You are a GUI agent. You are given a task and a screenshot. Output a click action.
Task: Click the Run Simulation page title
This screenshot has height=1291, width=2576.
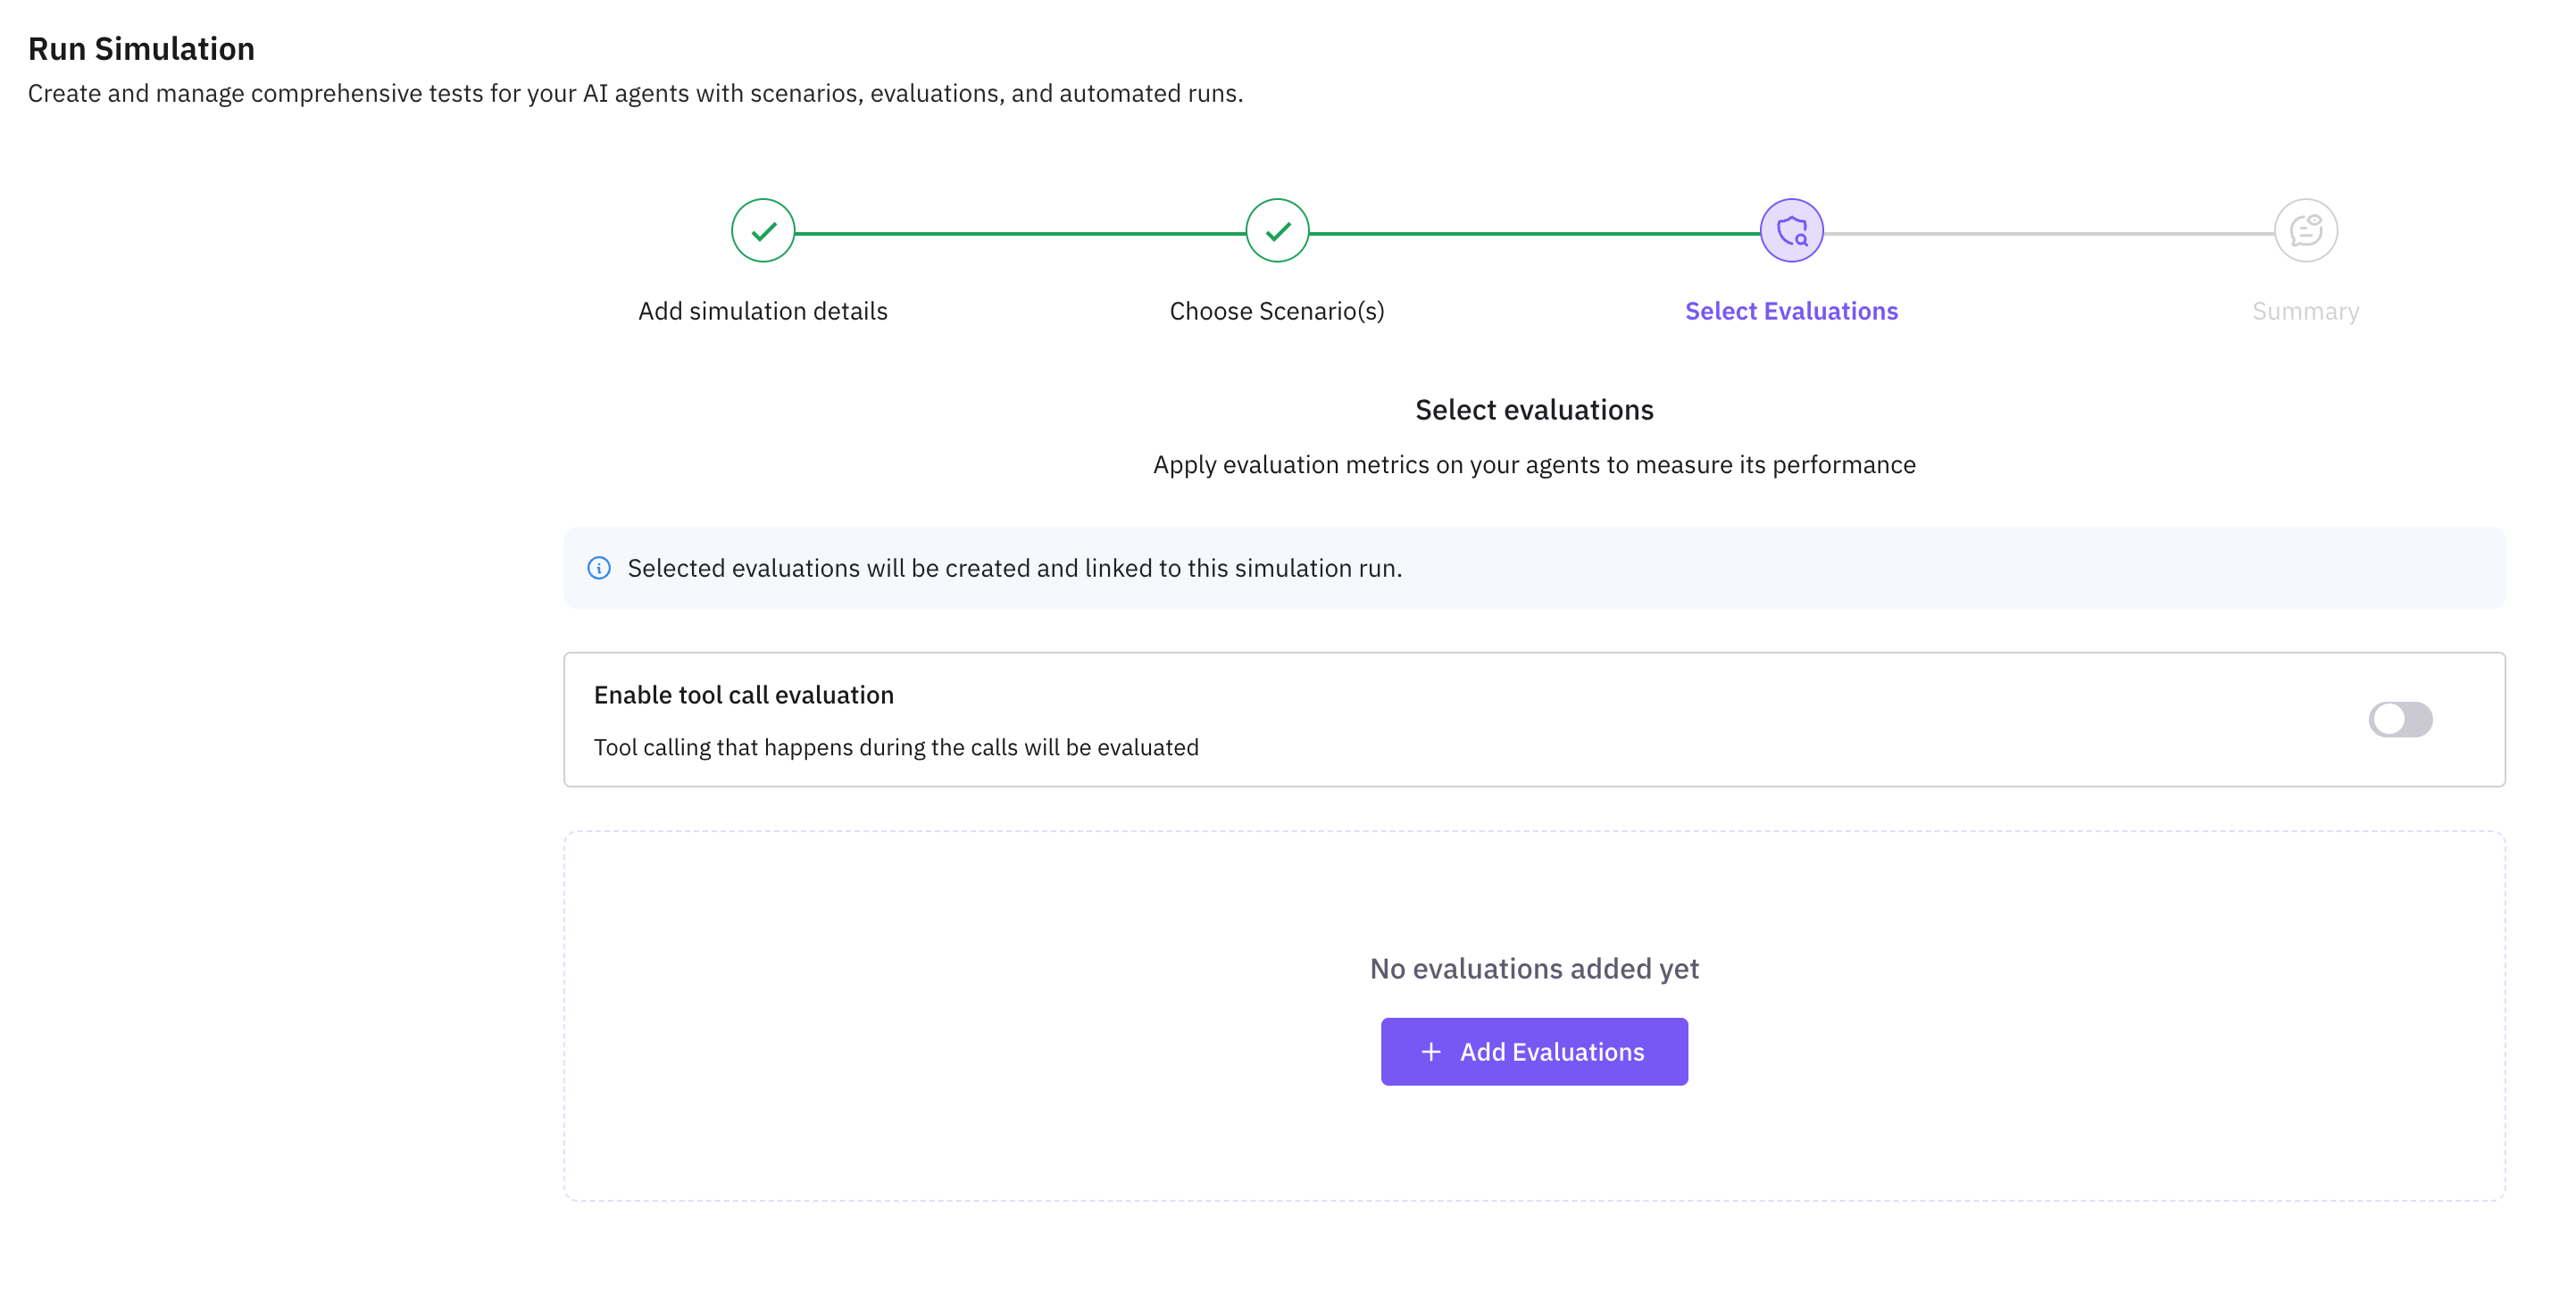coord(140,47)
